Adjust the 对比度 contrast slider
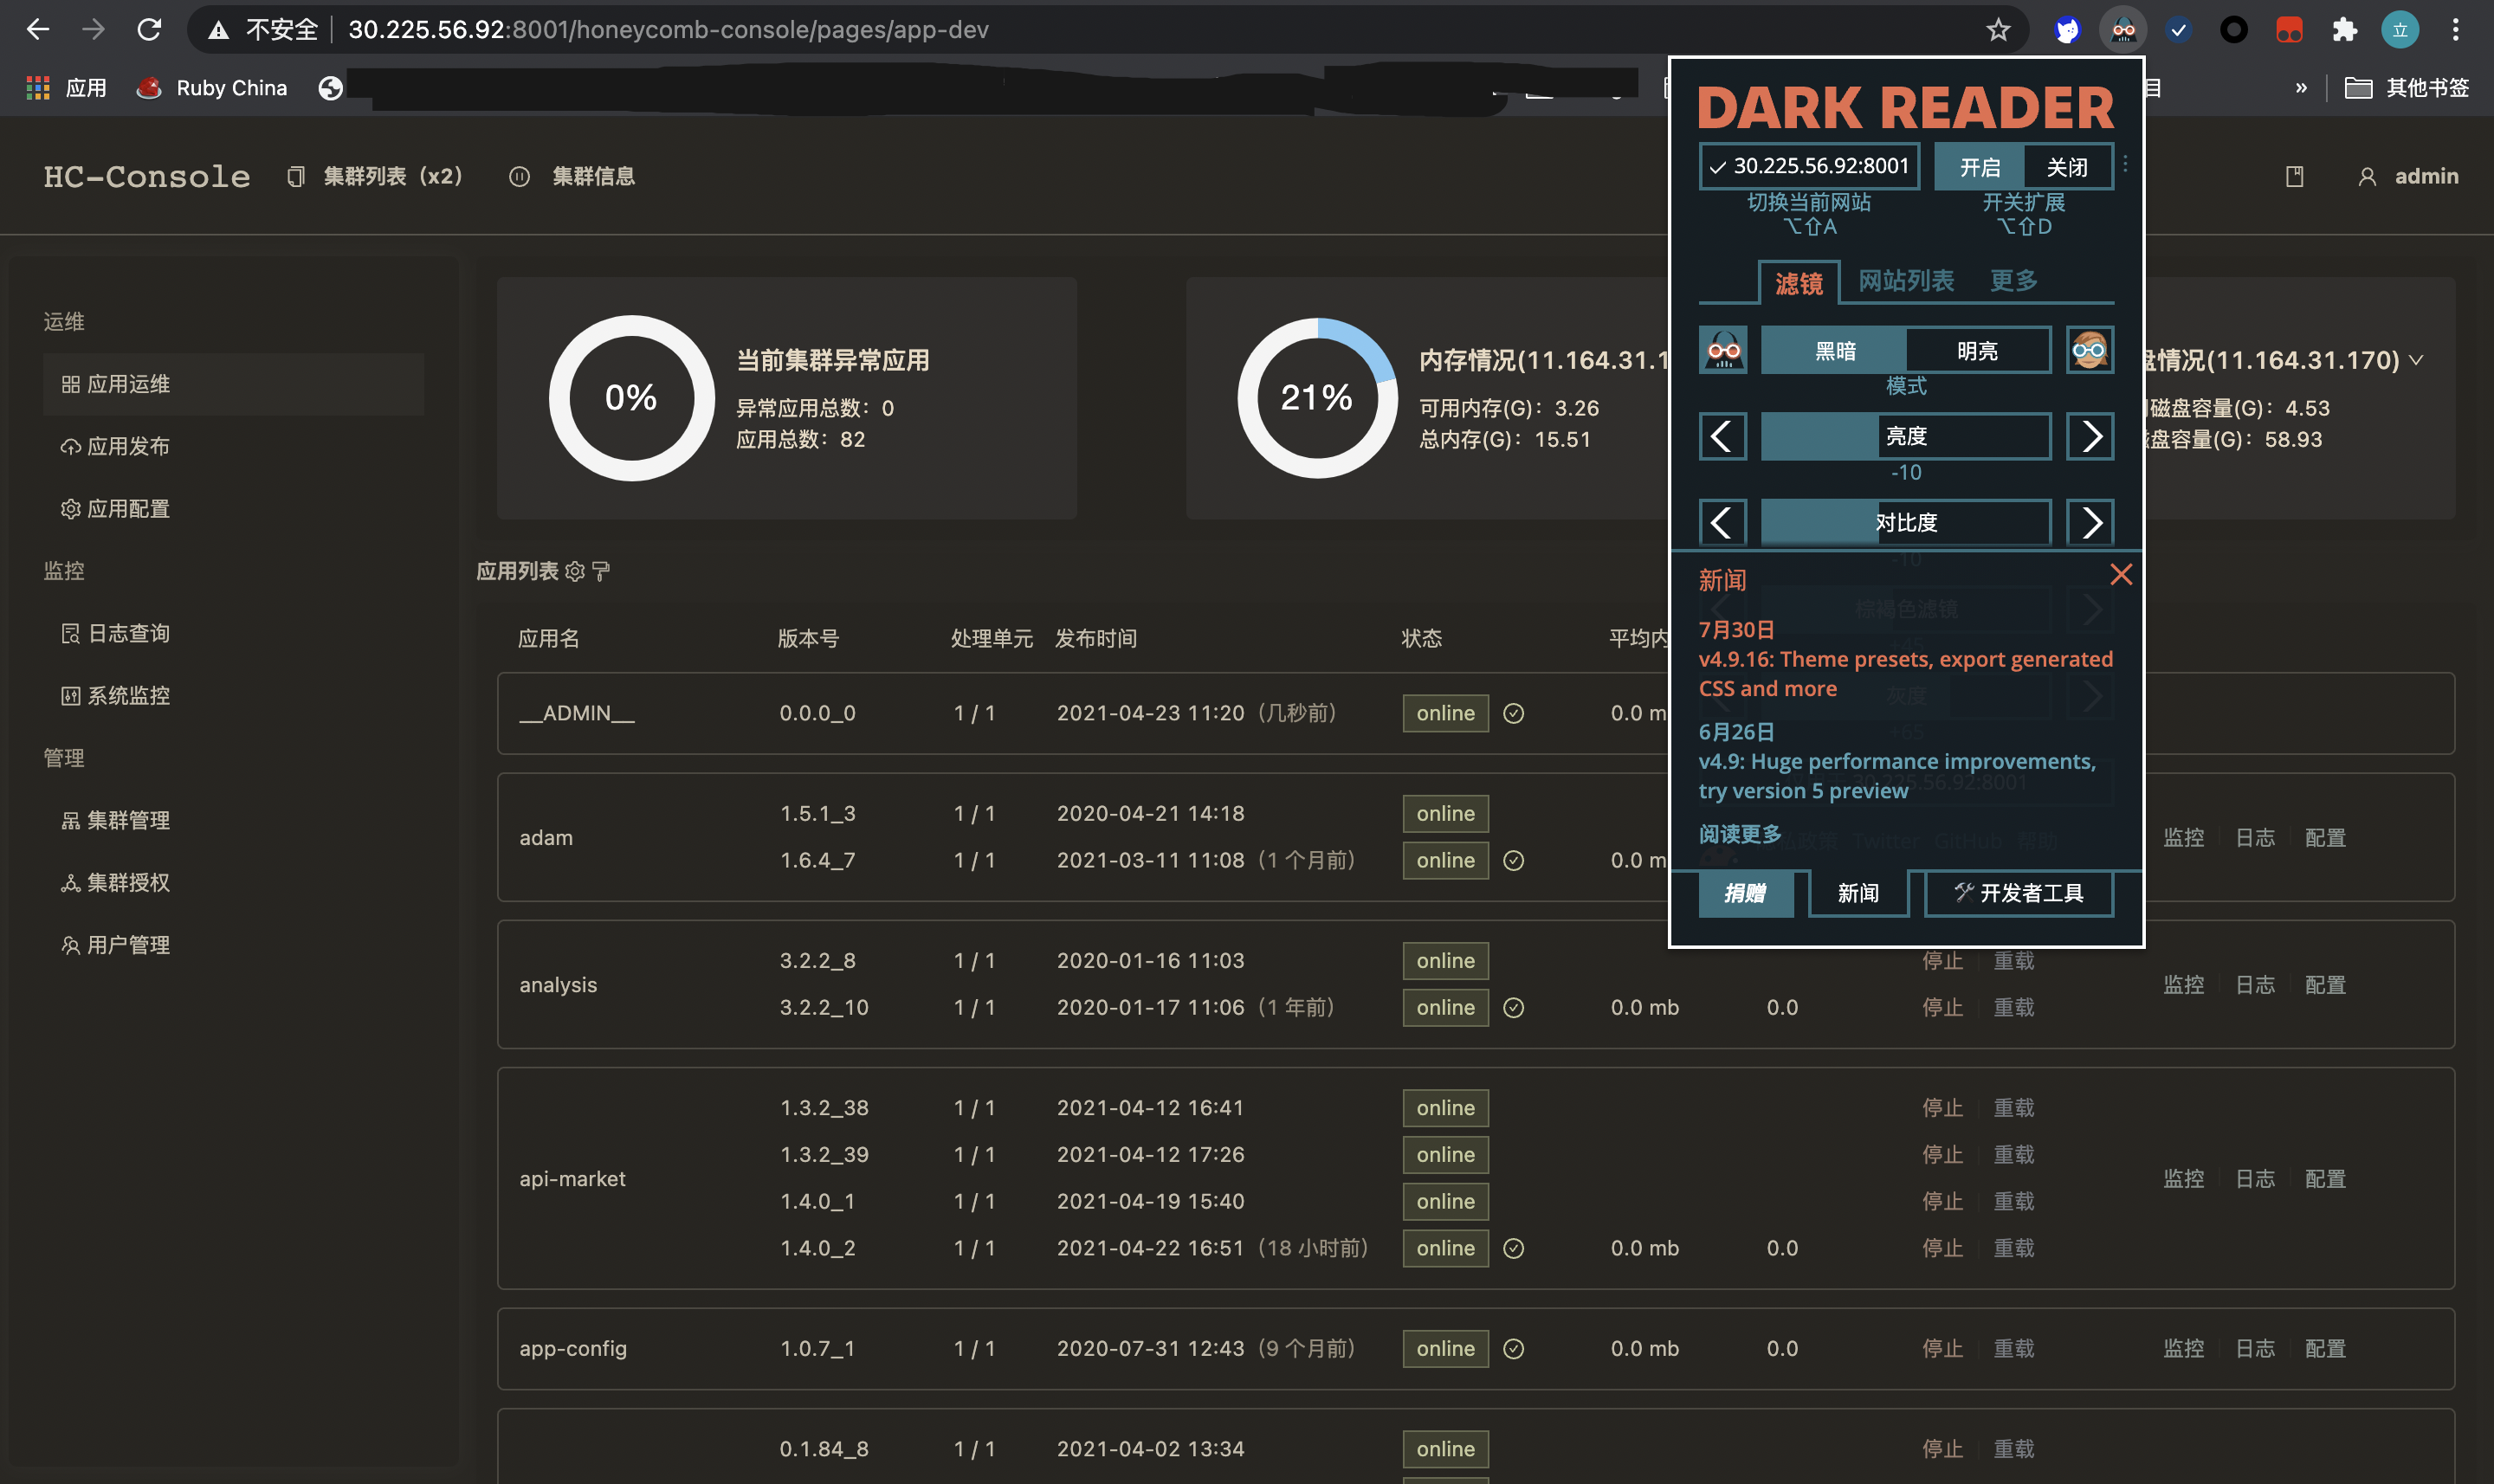The height and width of the screenshot is (1484, 2494). tap(1906, 522)
